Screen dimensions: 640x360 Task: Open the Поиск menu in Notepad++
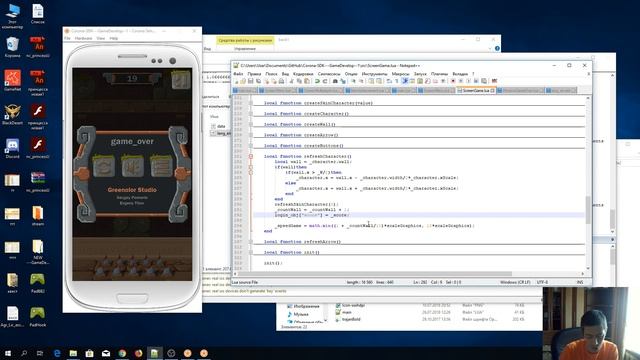coord(271,74)
